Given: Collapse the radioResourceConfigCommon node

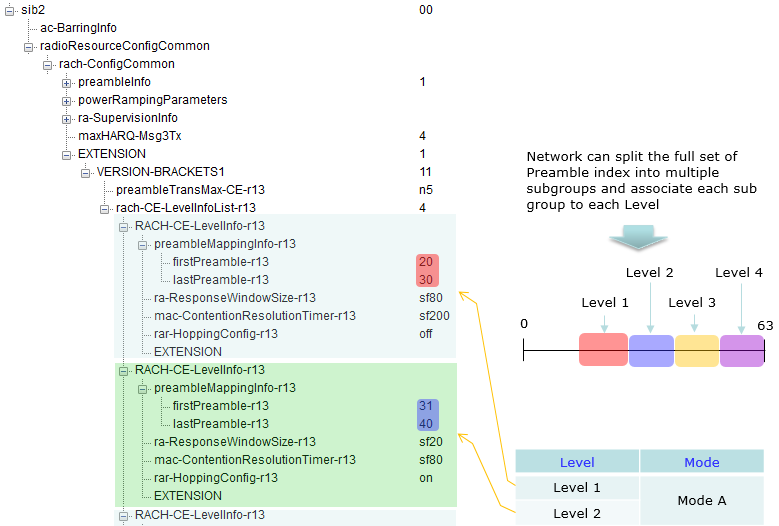Looking at the screenshot, I should pos(29,46).
